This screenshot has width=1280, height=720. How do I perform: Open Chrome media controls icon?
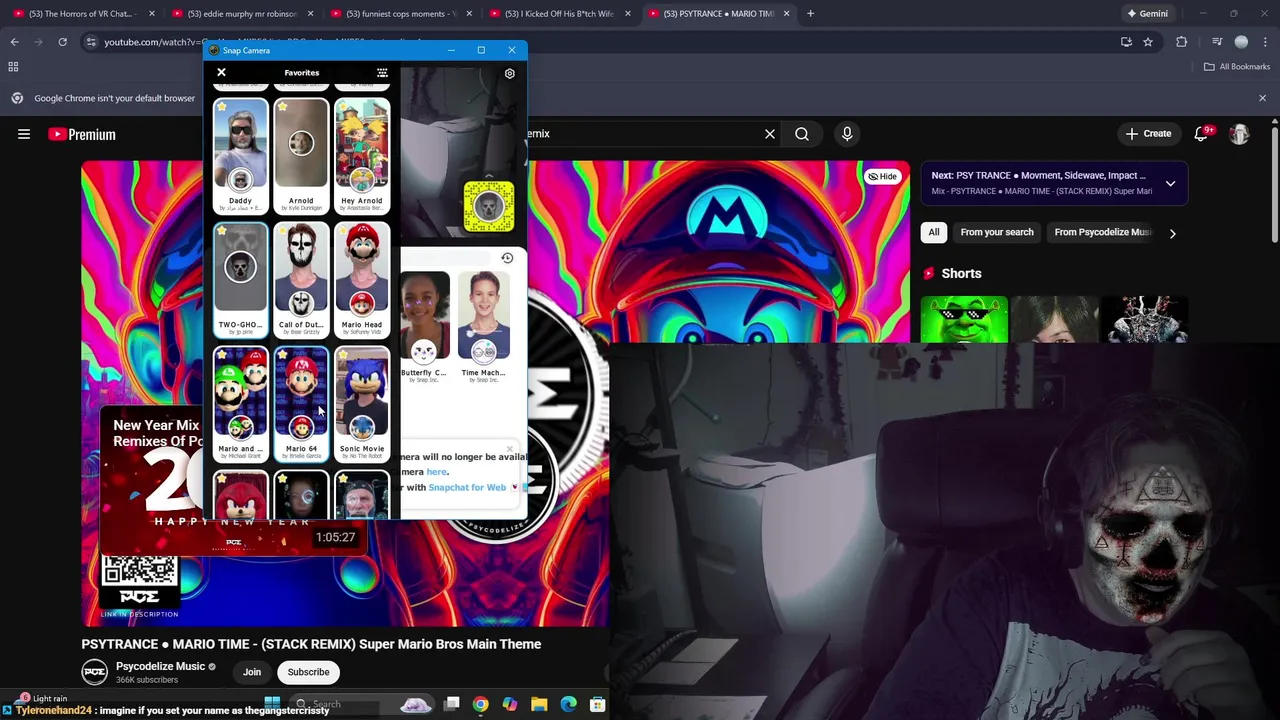click(x=1217, y=42)
